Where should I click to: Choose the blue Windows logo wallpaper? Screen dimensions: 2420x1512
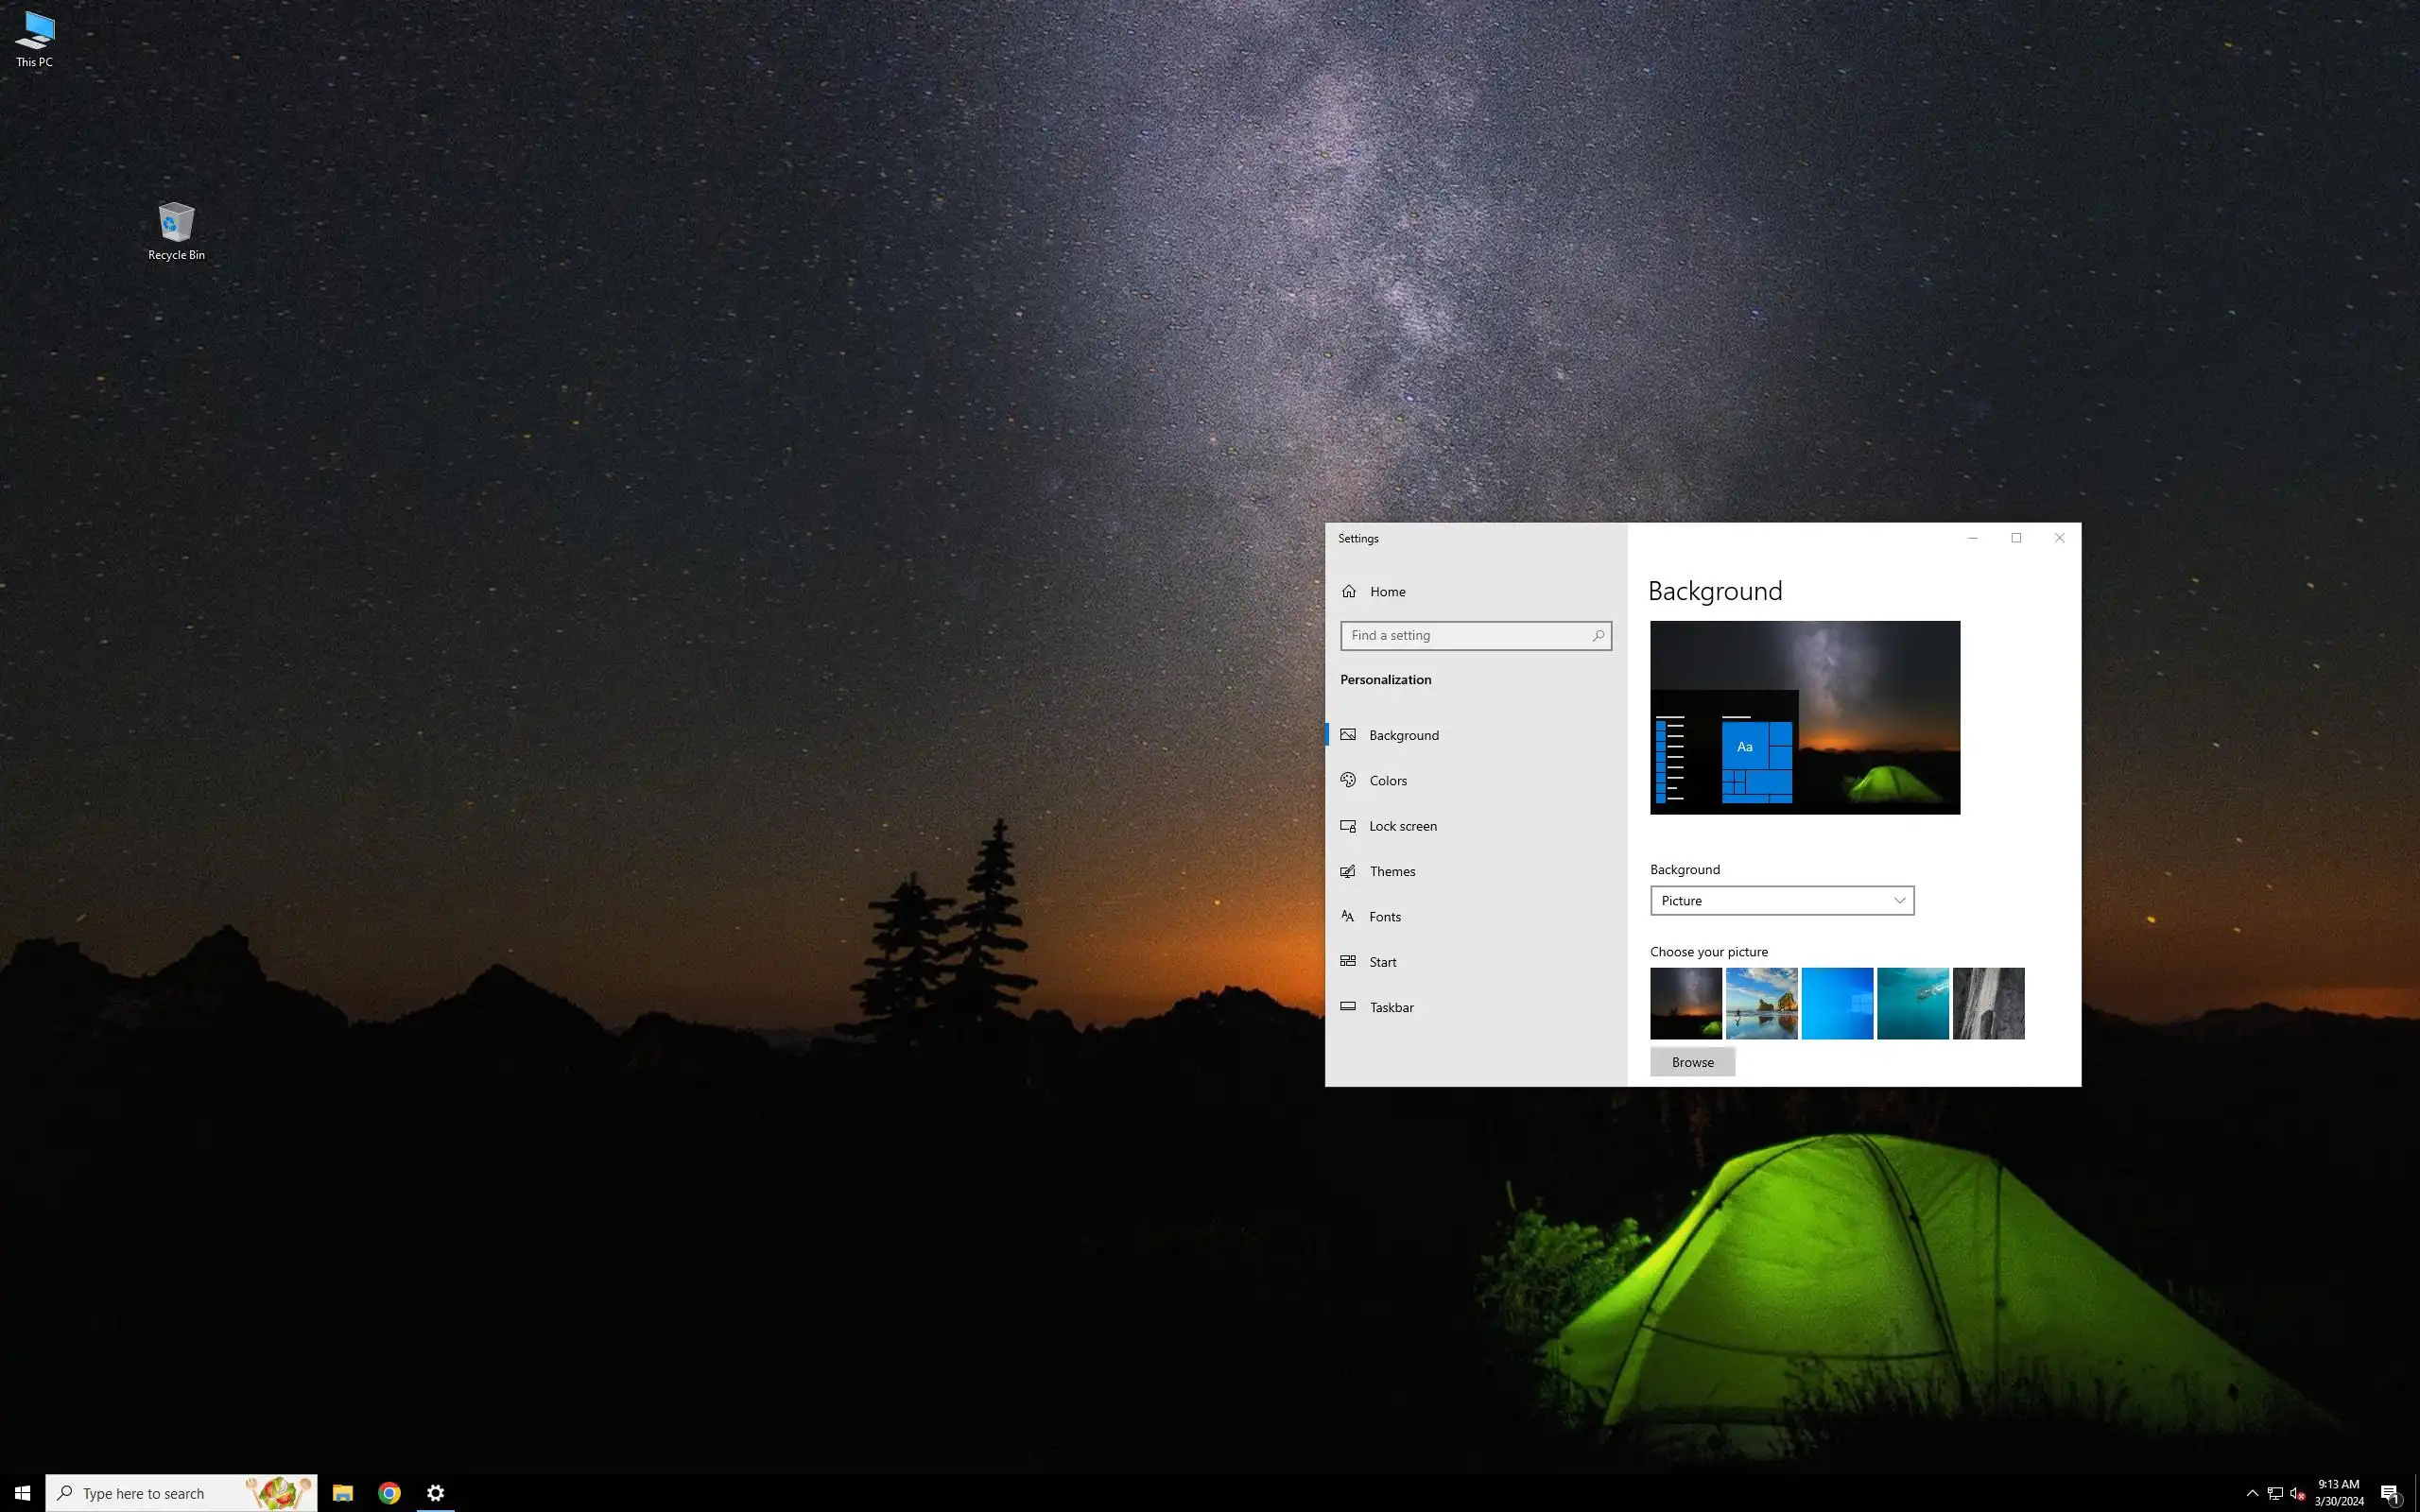pyautogui.click(x=1837, y=1002)
